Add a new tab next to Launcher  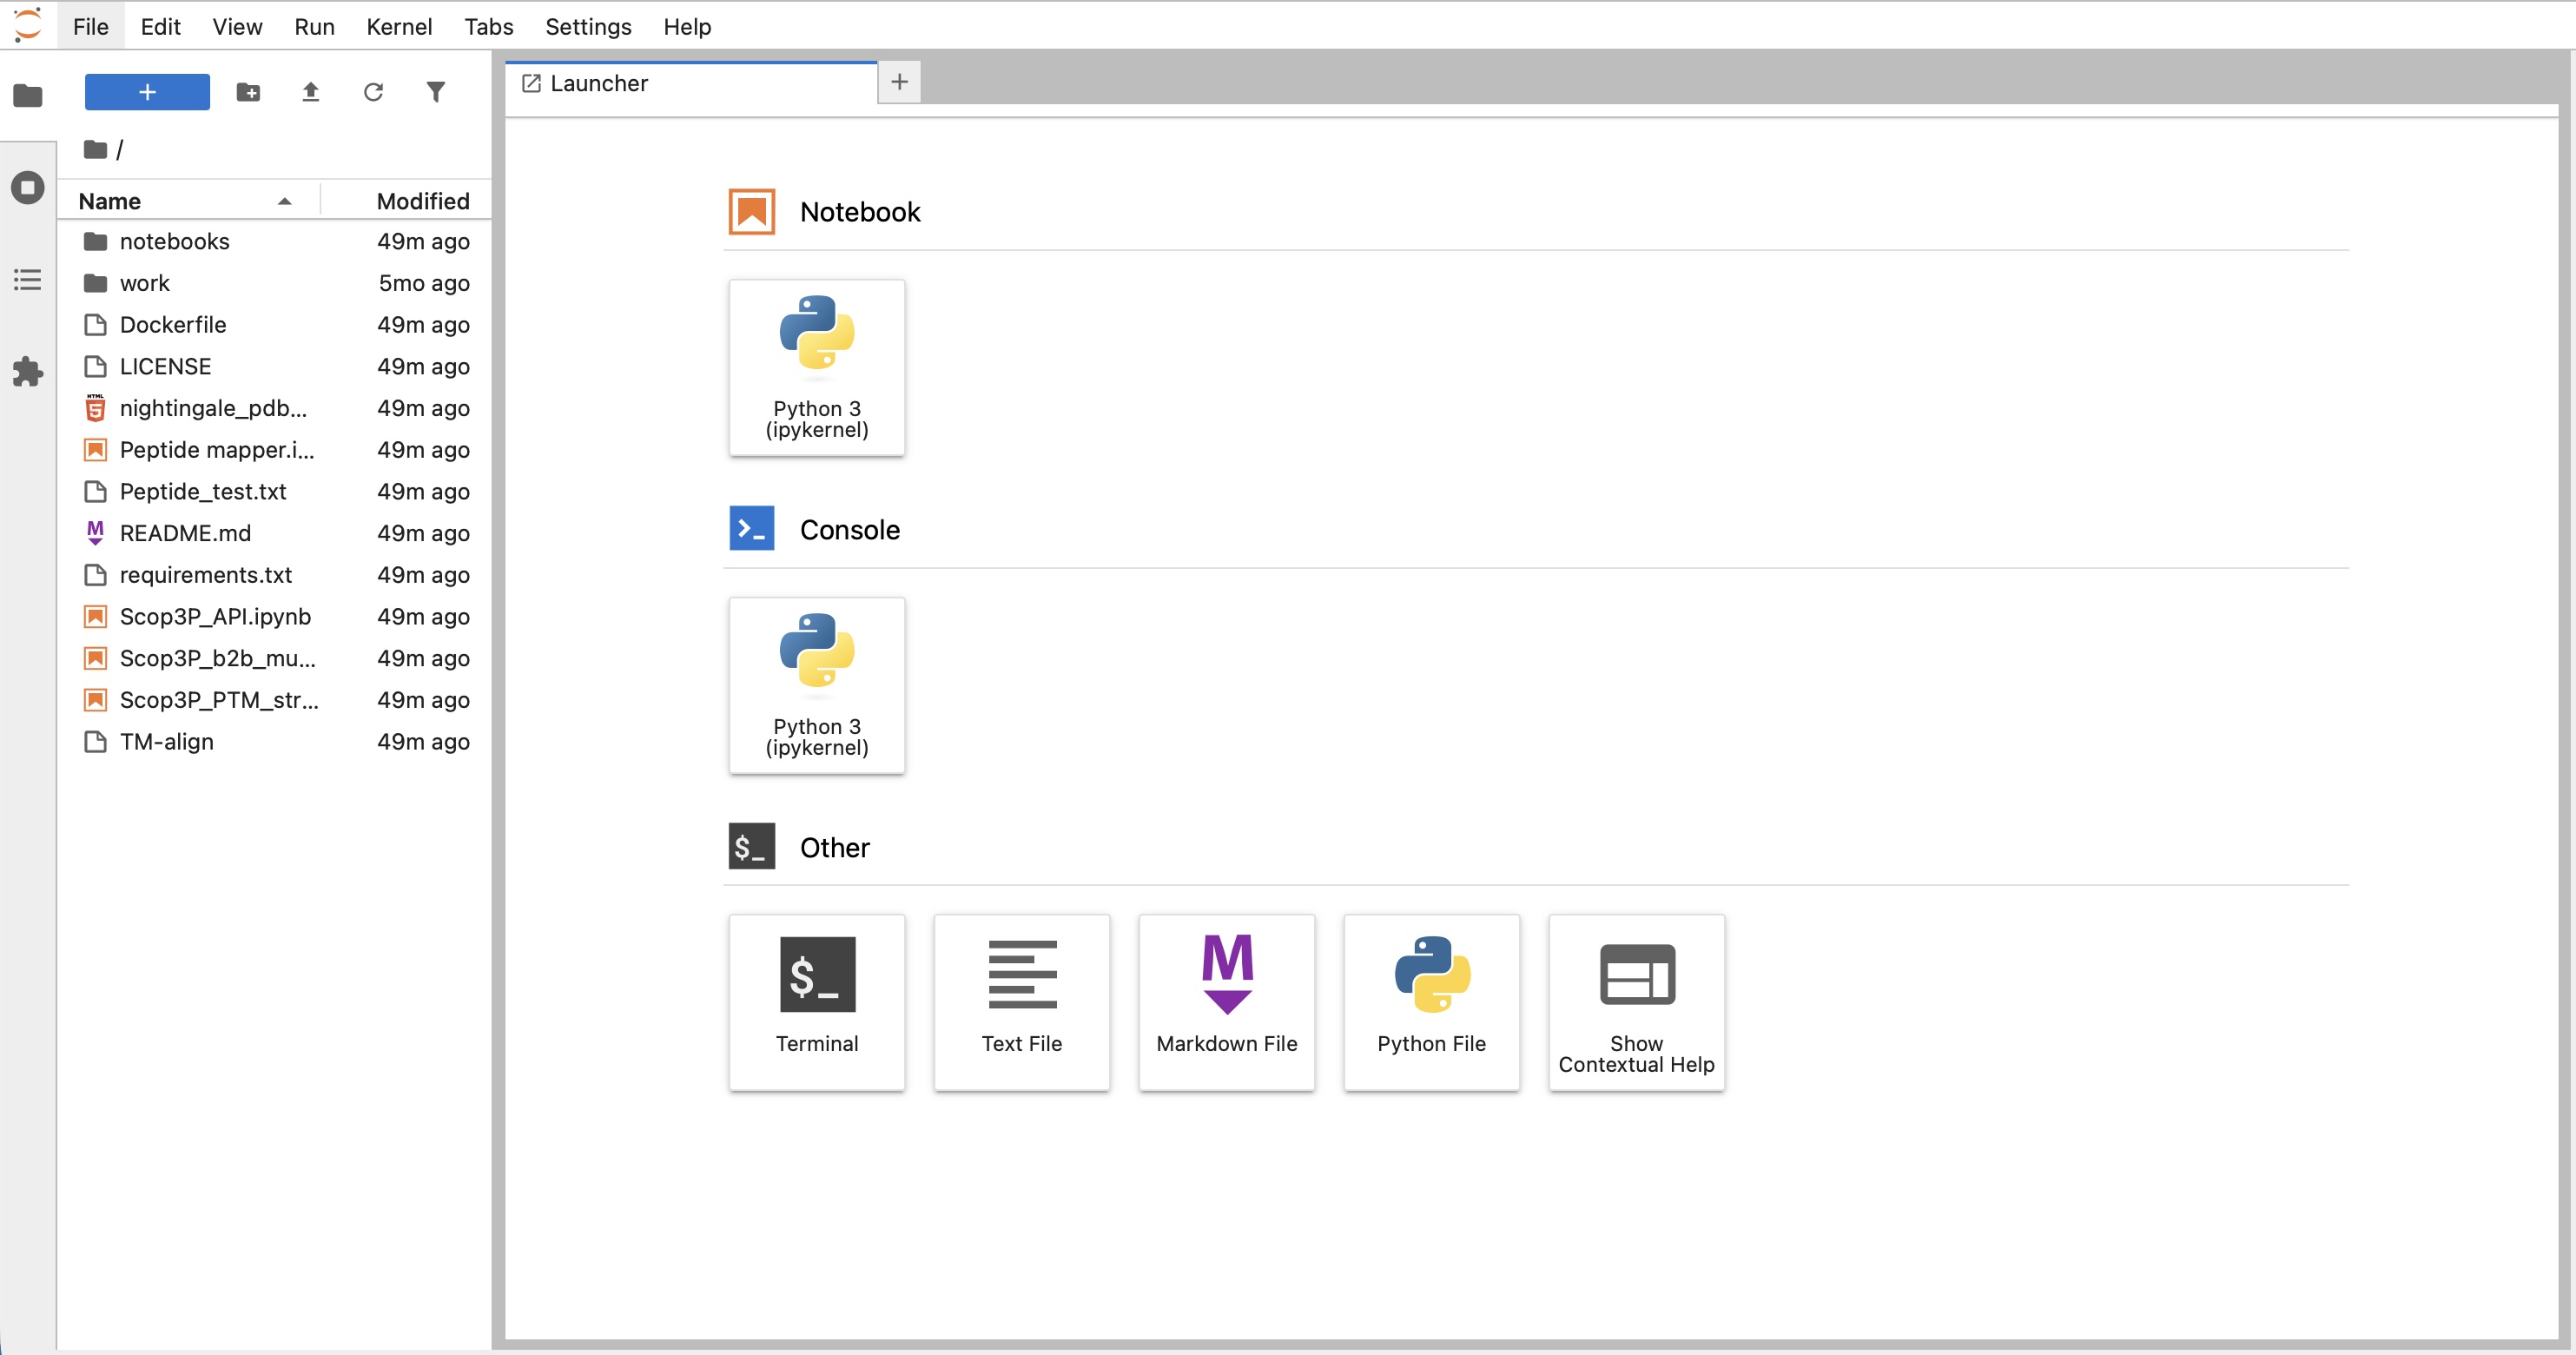(x=899, y=82)
